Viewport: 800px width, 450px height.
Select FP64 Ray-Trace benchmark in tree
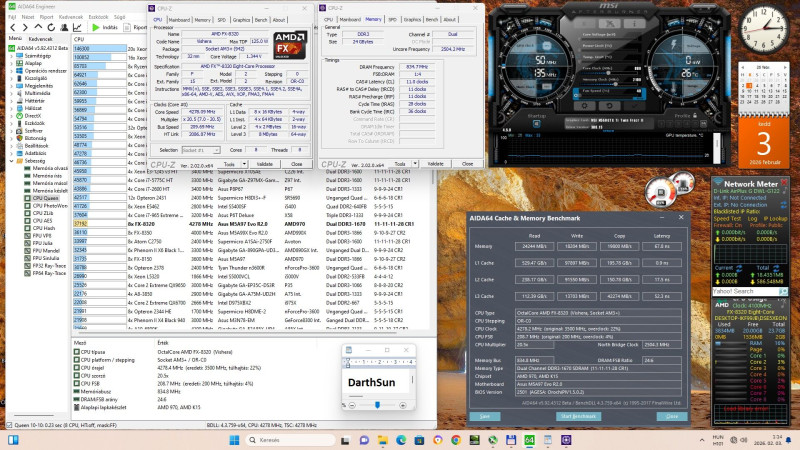pos(49,273)
